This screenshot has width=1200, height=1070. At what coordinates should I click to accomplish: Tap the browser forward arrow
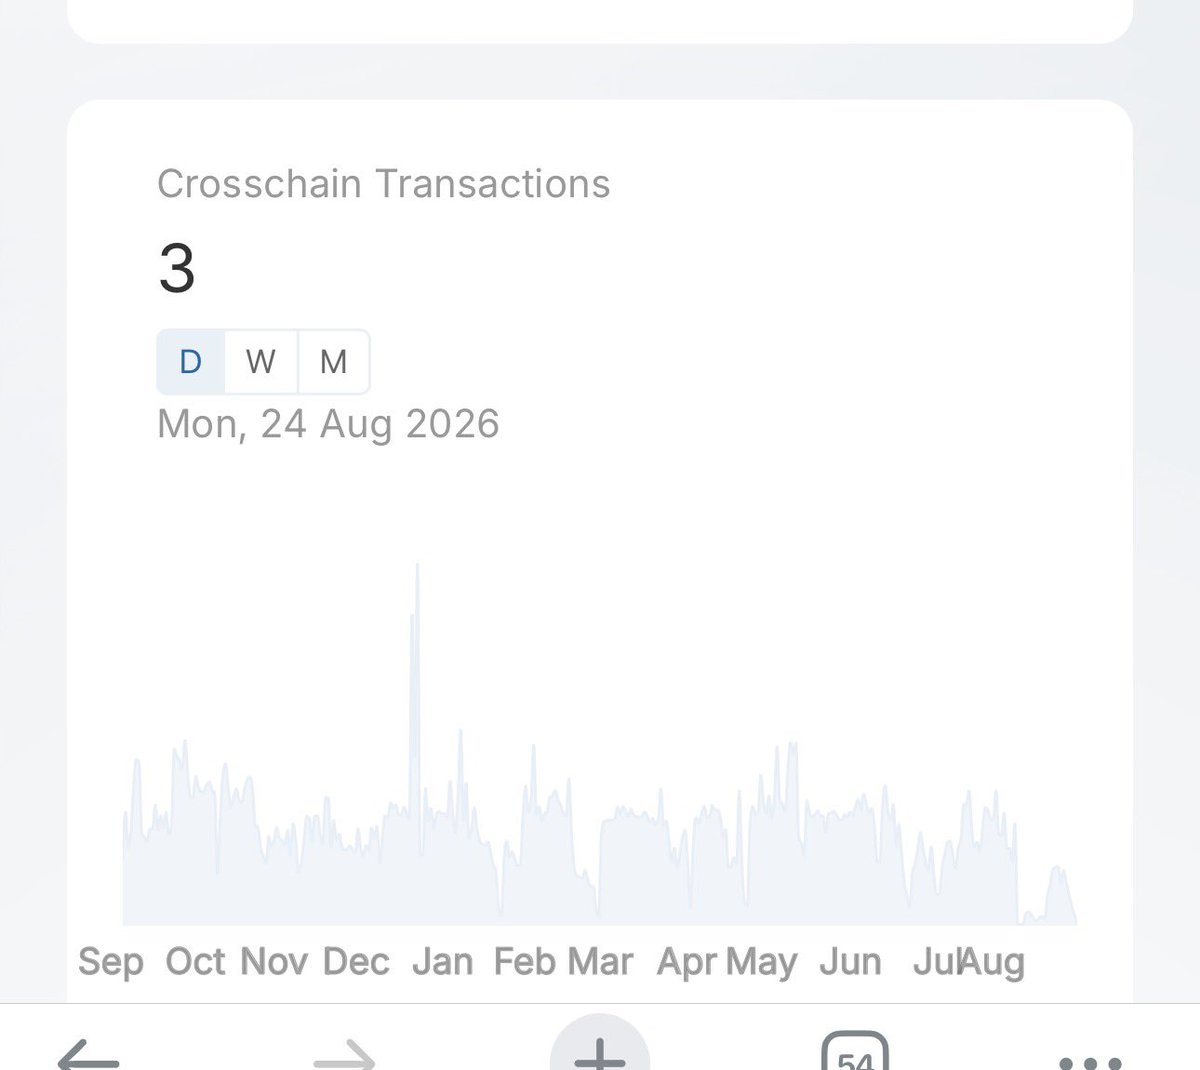pos(344,1053)
